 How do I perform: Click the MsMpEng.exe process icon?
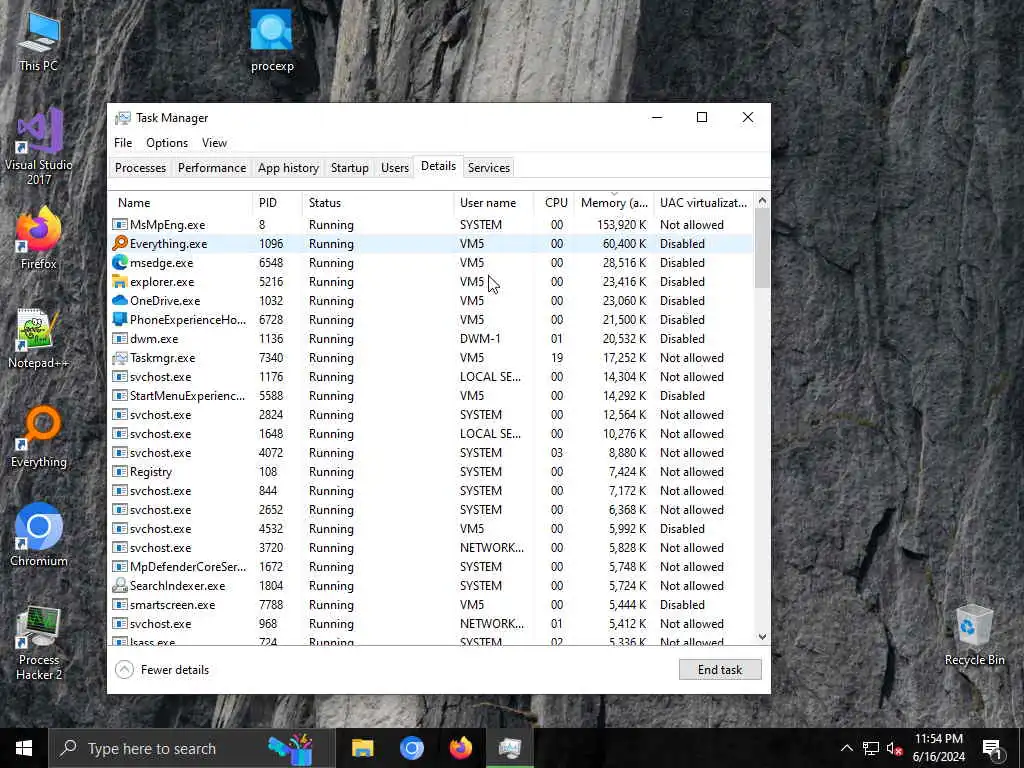click(120, 225)
